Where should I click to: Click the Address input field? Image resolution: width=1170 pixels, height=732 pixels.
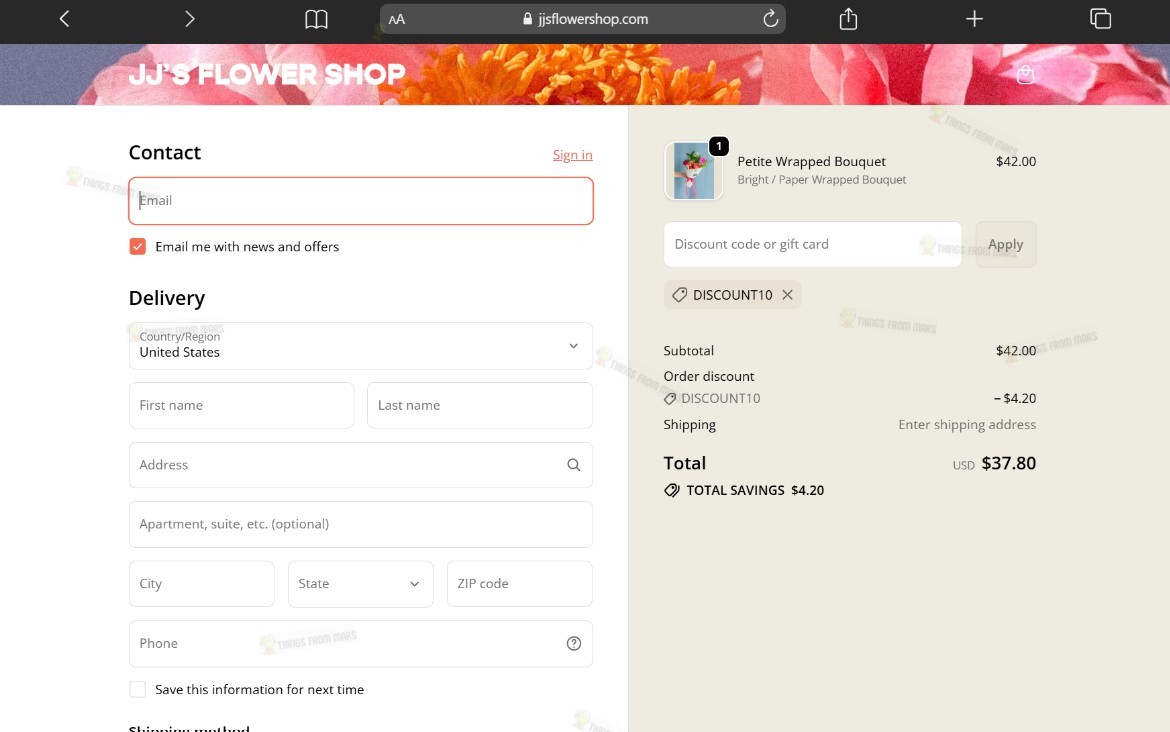pos(361,465)
